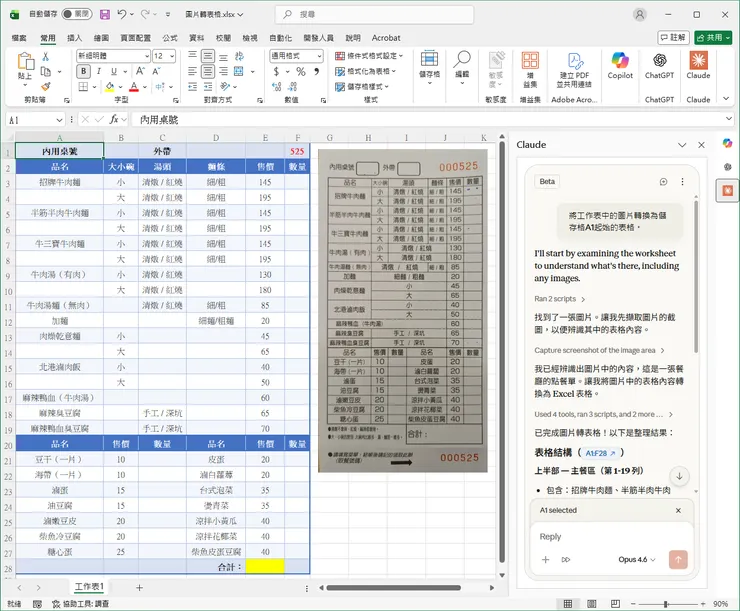740x611 pixels.
Task: Expand the formula bar chevron
Action: tap(729, 119)
